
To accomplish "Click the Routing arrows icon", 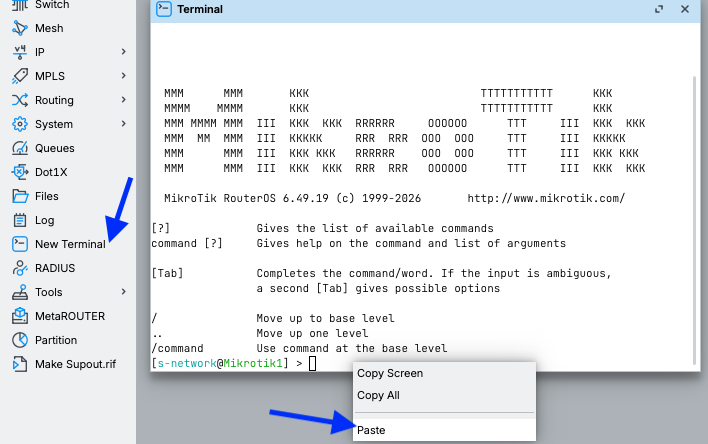I will [20, 100].
